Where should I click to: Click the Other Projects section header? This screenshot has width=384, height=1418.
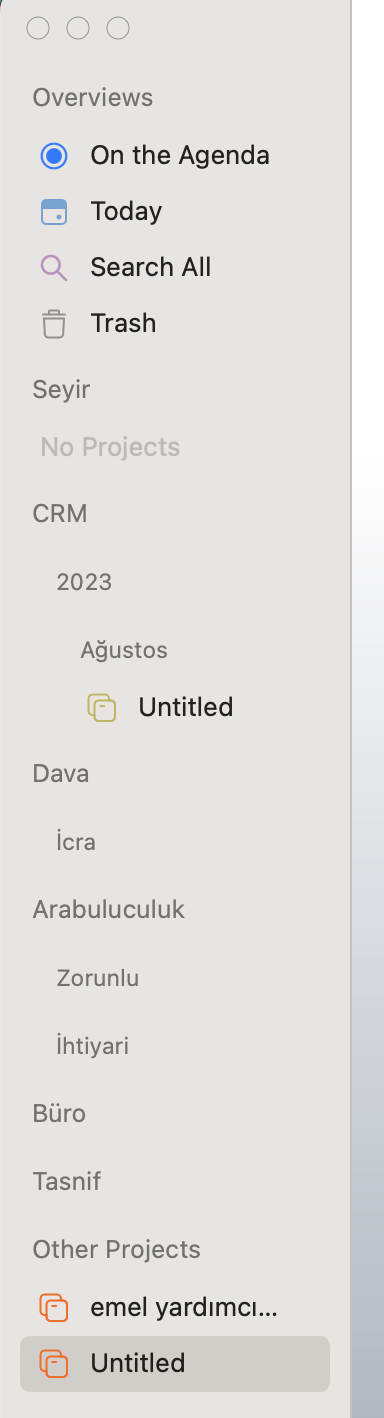coord(117,1249)
